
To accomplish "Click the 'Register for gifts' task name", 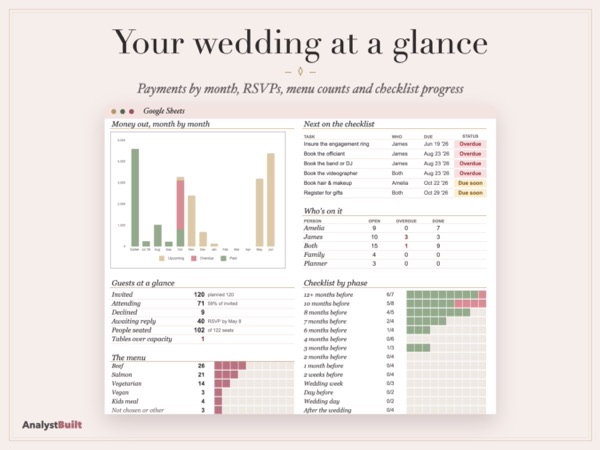I will point(323,193).
